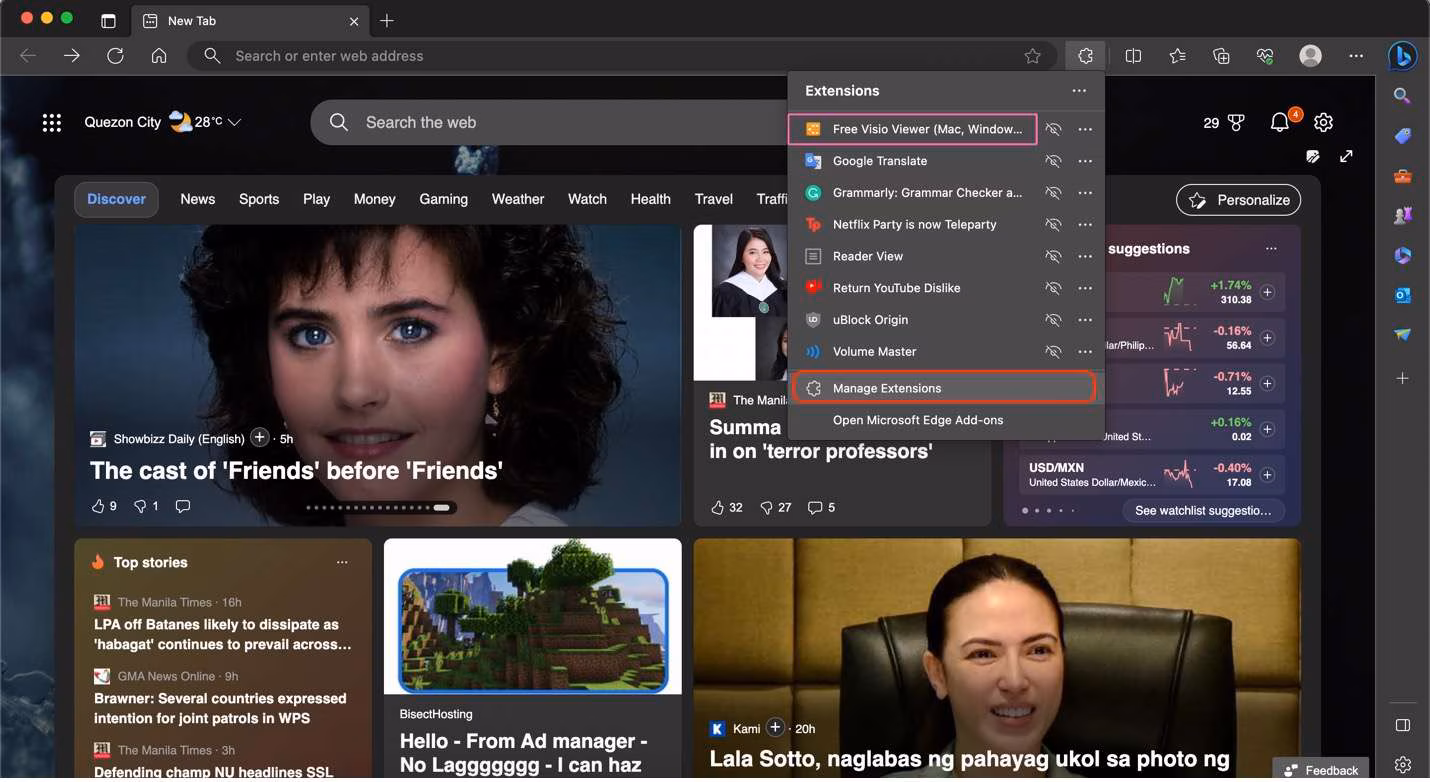Toggle the eye icon for uBlock Origin
Viewport: 1430px width, 782px height.
coord(1052,320)
